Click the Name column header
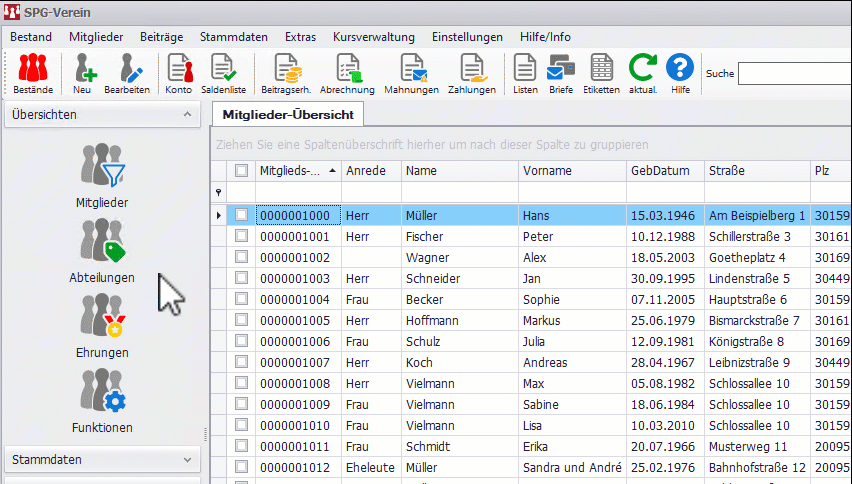This screenshot has width=852, height=484. click(421, 171)
